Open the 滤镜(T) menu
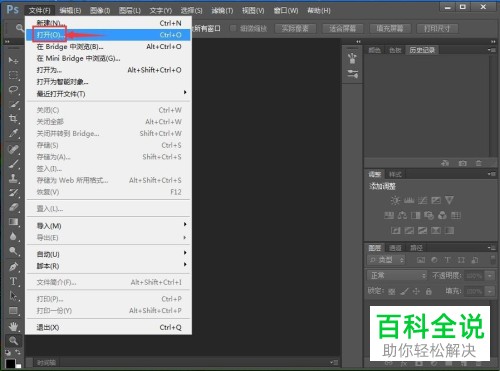This screenshot has width=500, height=371. pos(222,11)
